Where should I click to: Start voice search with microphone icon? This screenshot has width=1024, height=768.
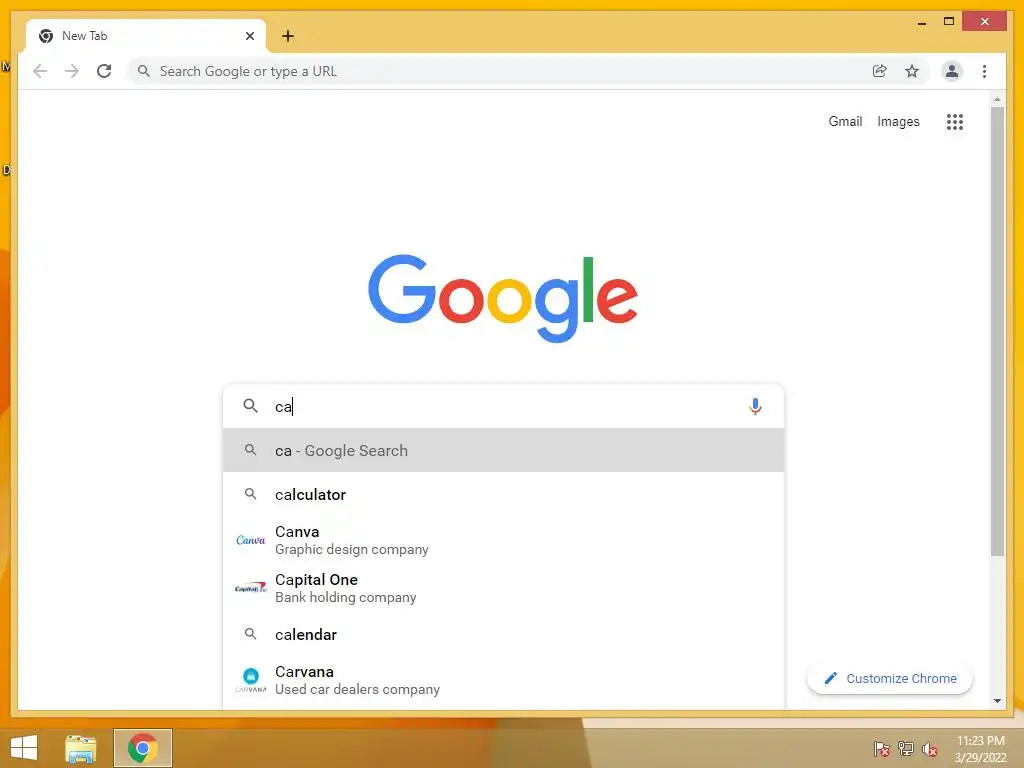click(755, 406)
